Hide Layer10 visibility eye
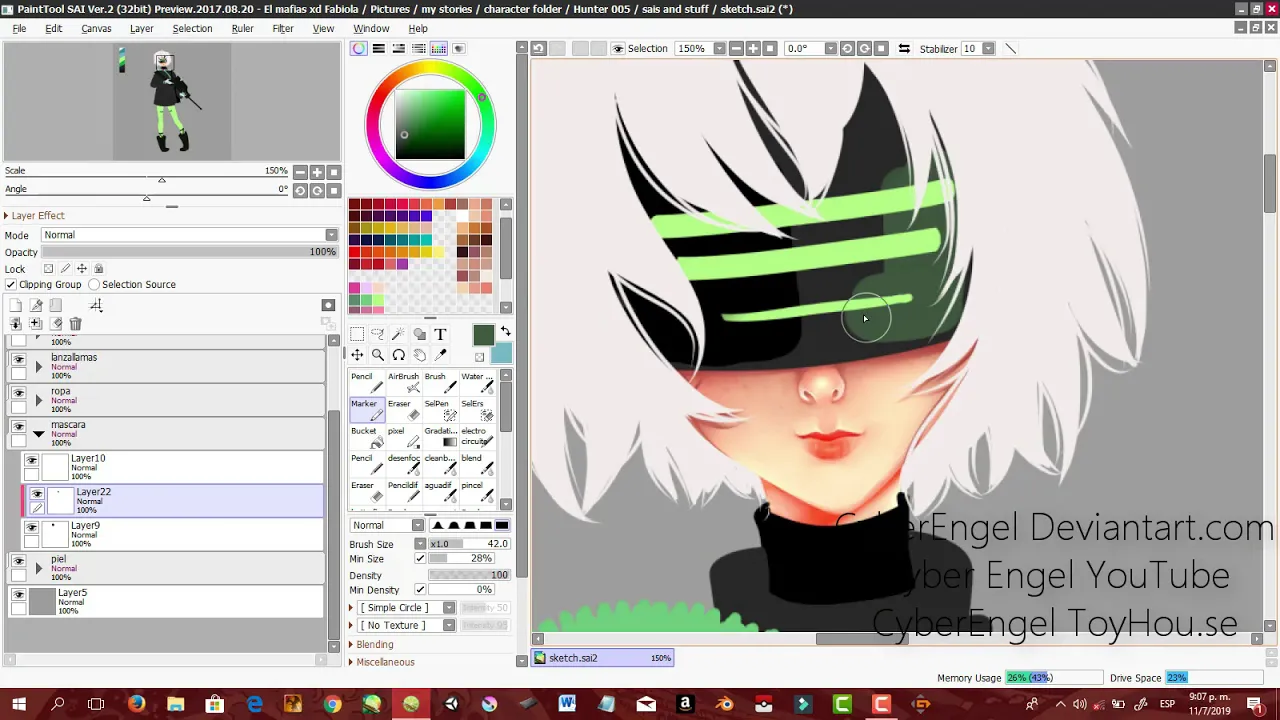This screenshot has height=720, width=1280. tap(31, 461)
